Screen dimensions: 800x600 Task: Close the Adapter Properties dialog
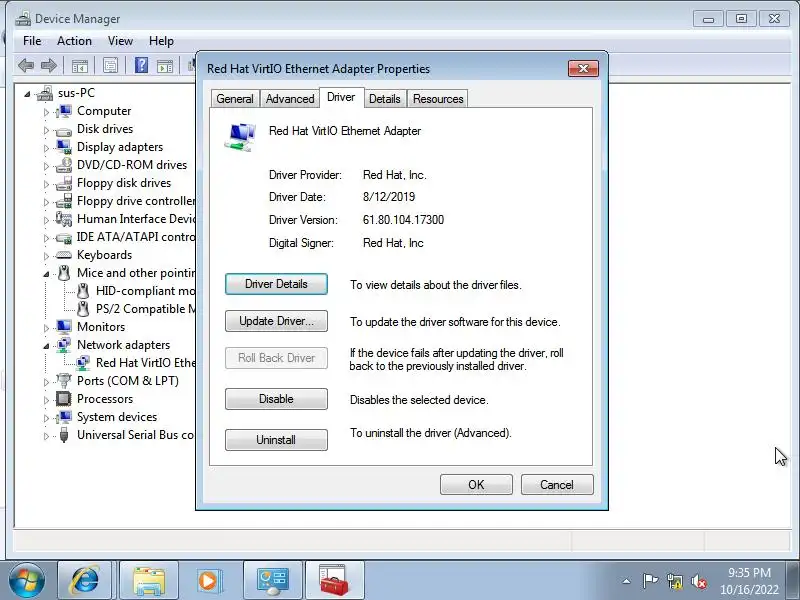583,68
